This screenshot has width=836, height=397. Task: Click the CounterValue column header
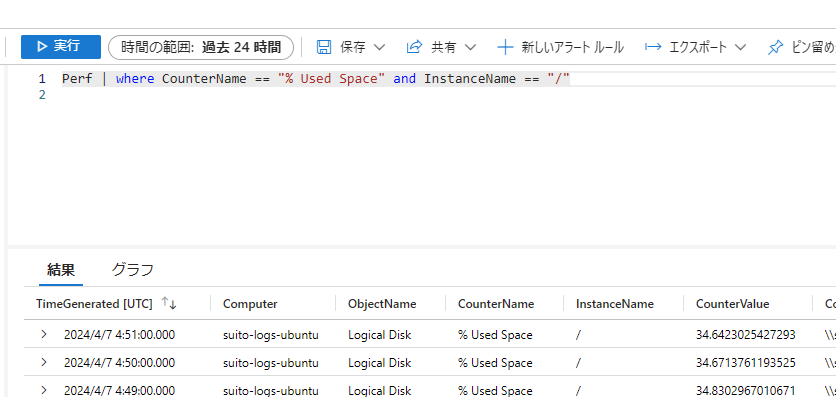[733, 304]
